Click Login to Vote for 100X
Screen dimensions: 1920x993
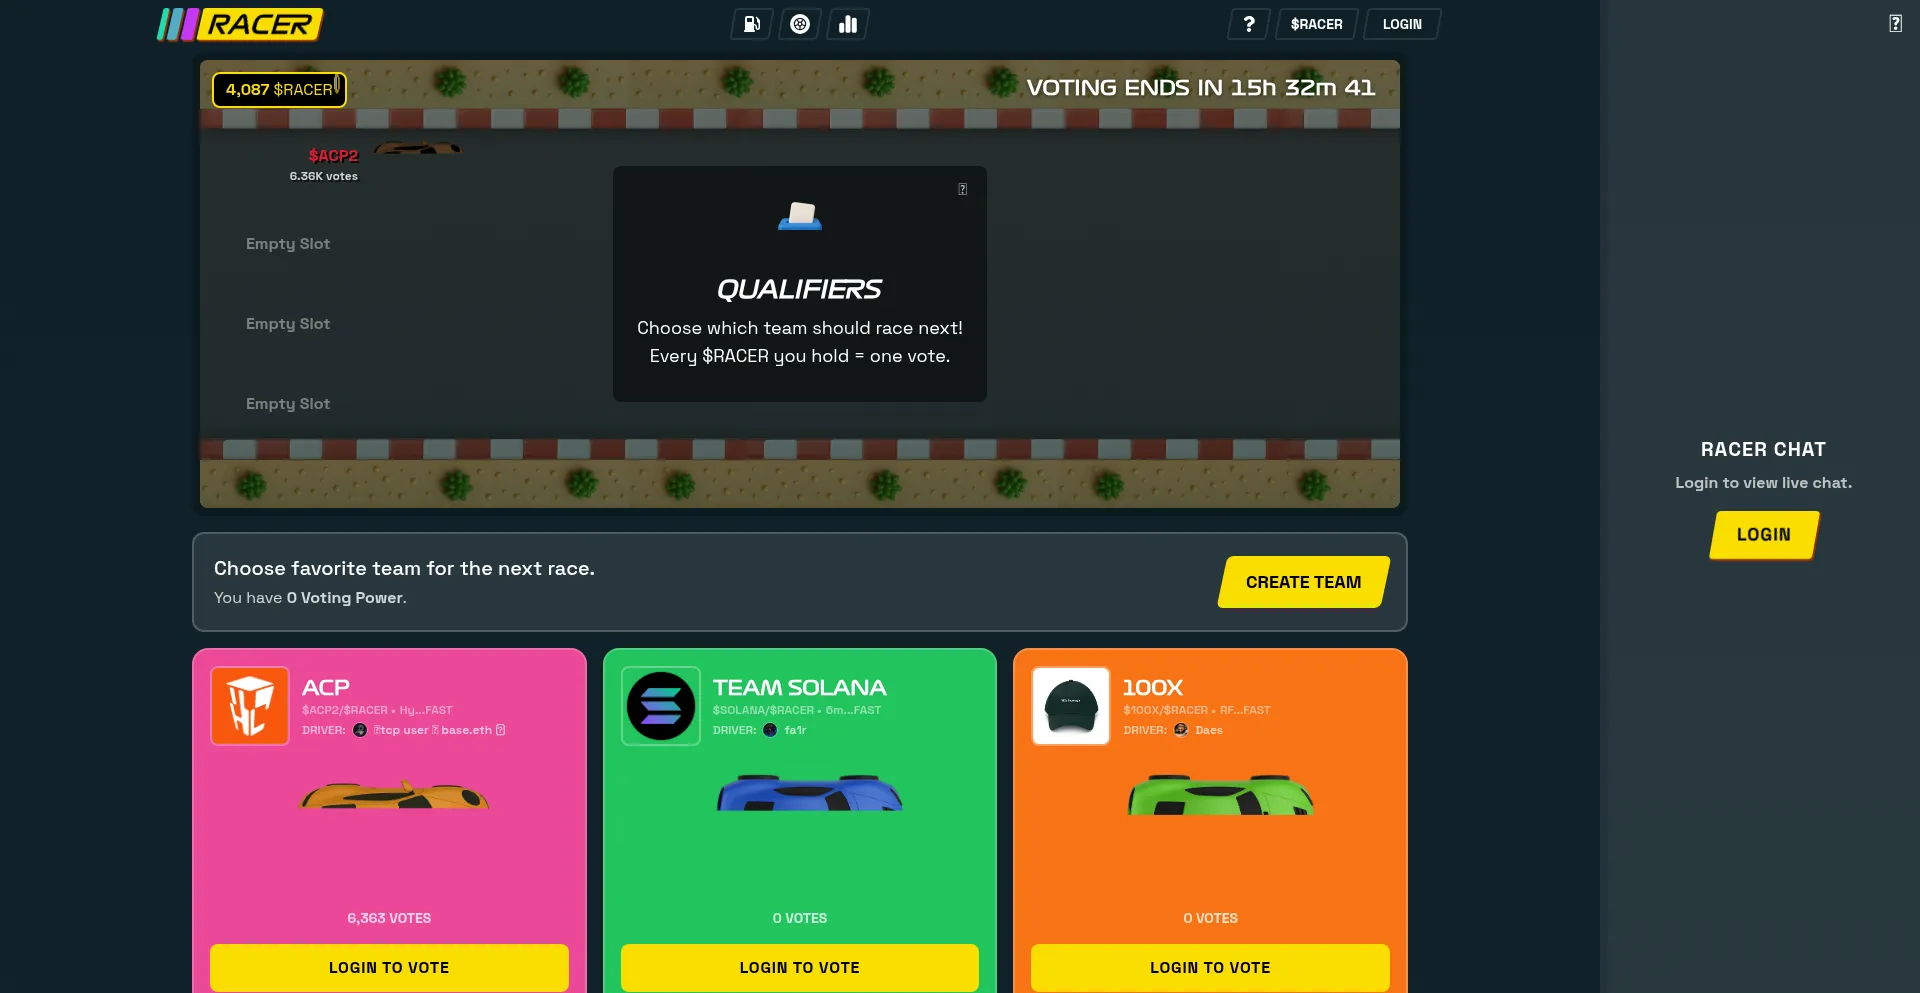(1210, 967)
